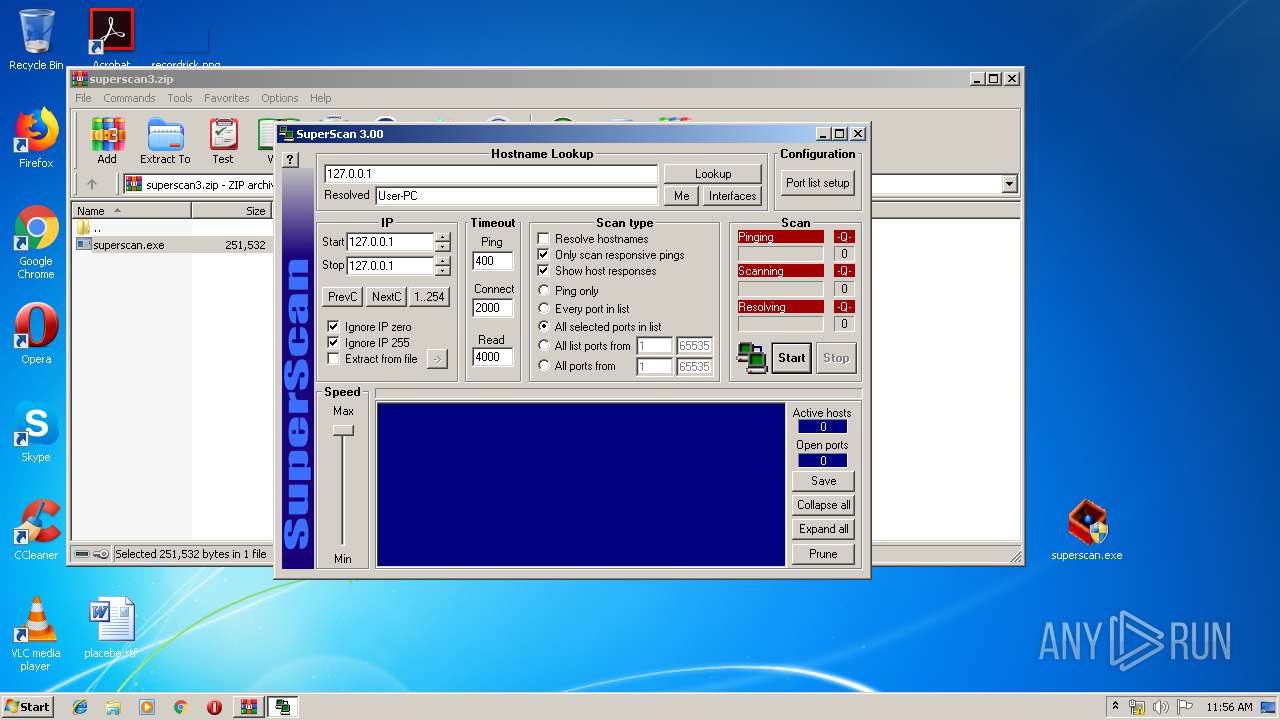Open WinRAR File menu
Screen dimensions: 1280x720
tap(83, 98)
